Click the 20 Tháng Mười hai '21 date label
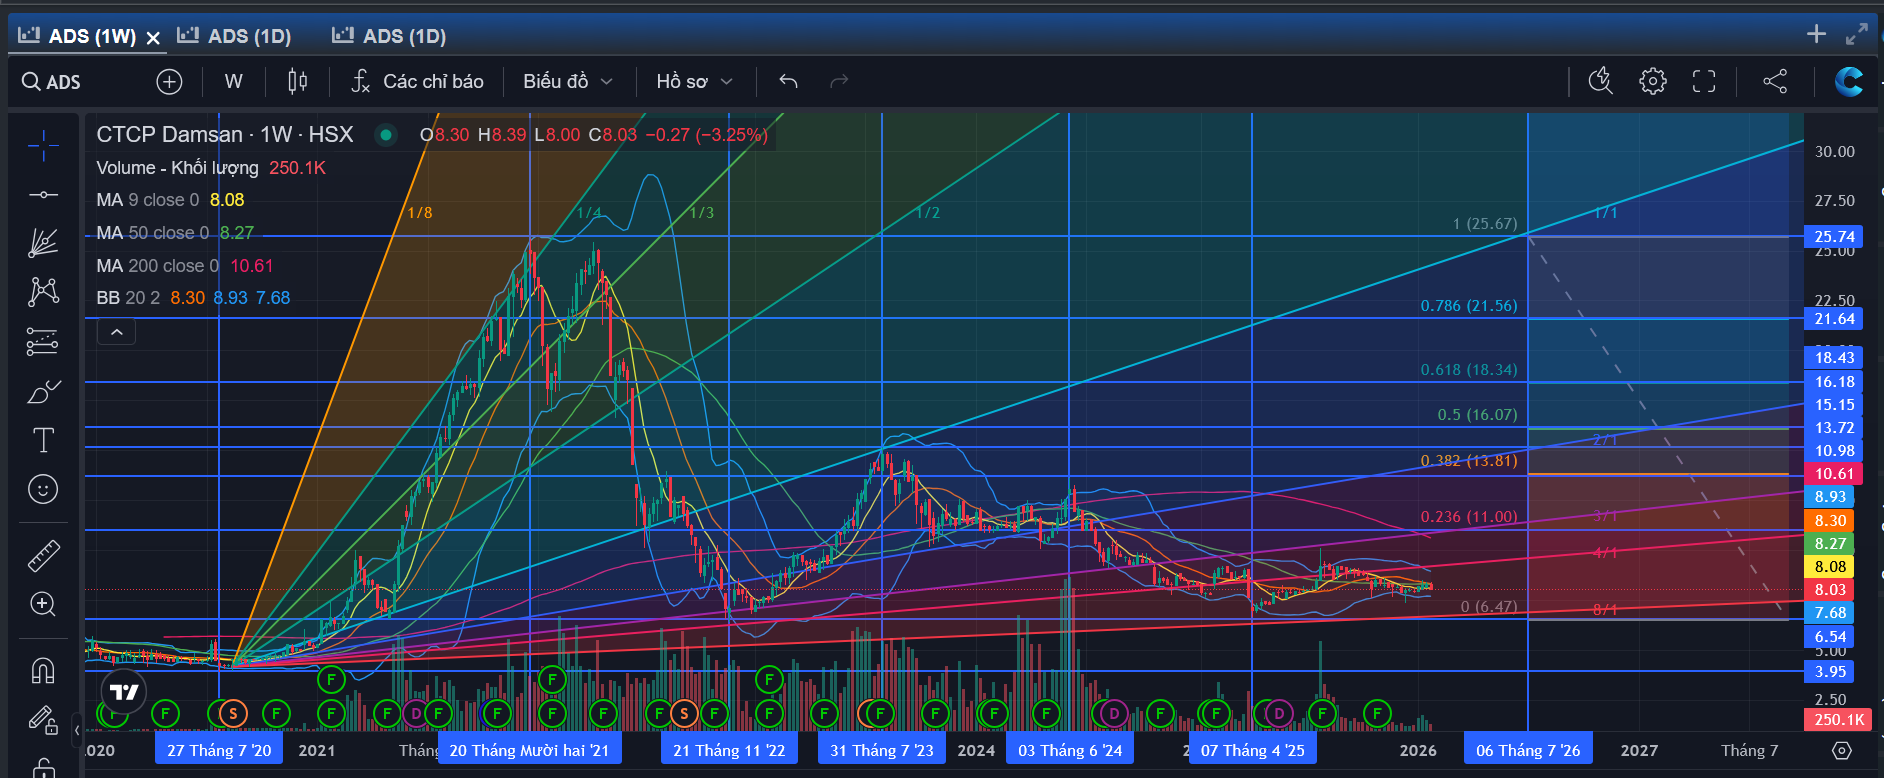This screenshot has height=778, width=1884. click(529, 750)
